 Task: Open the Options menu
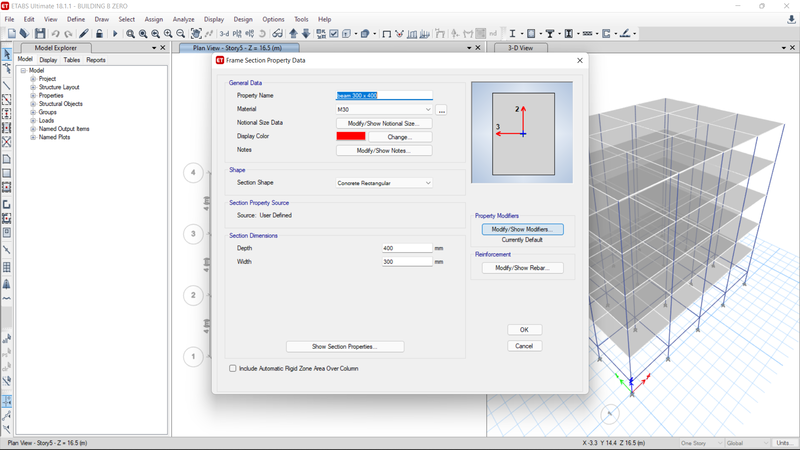[x=273, y=19]
